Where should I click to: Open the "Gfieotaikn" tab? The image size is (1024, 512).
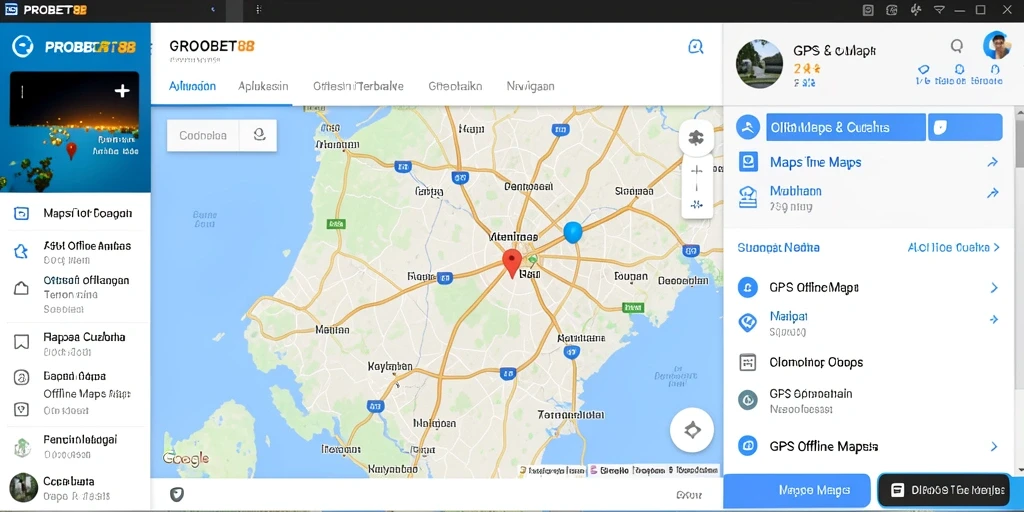tap(455, 86)
